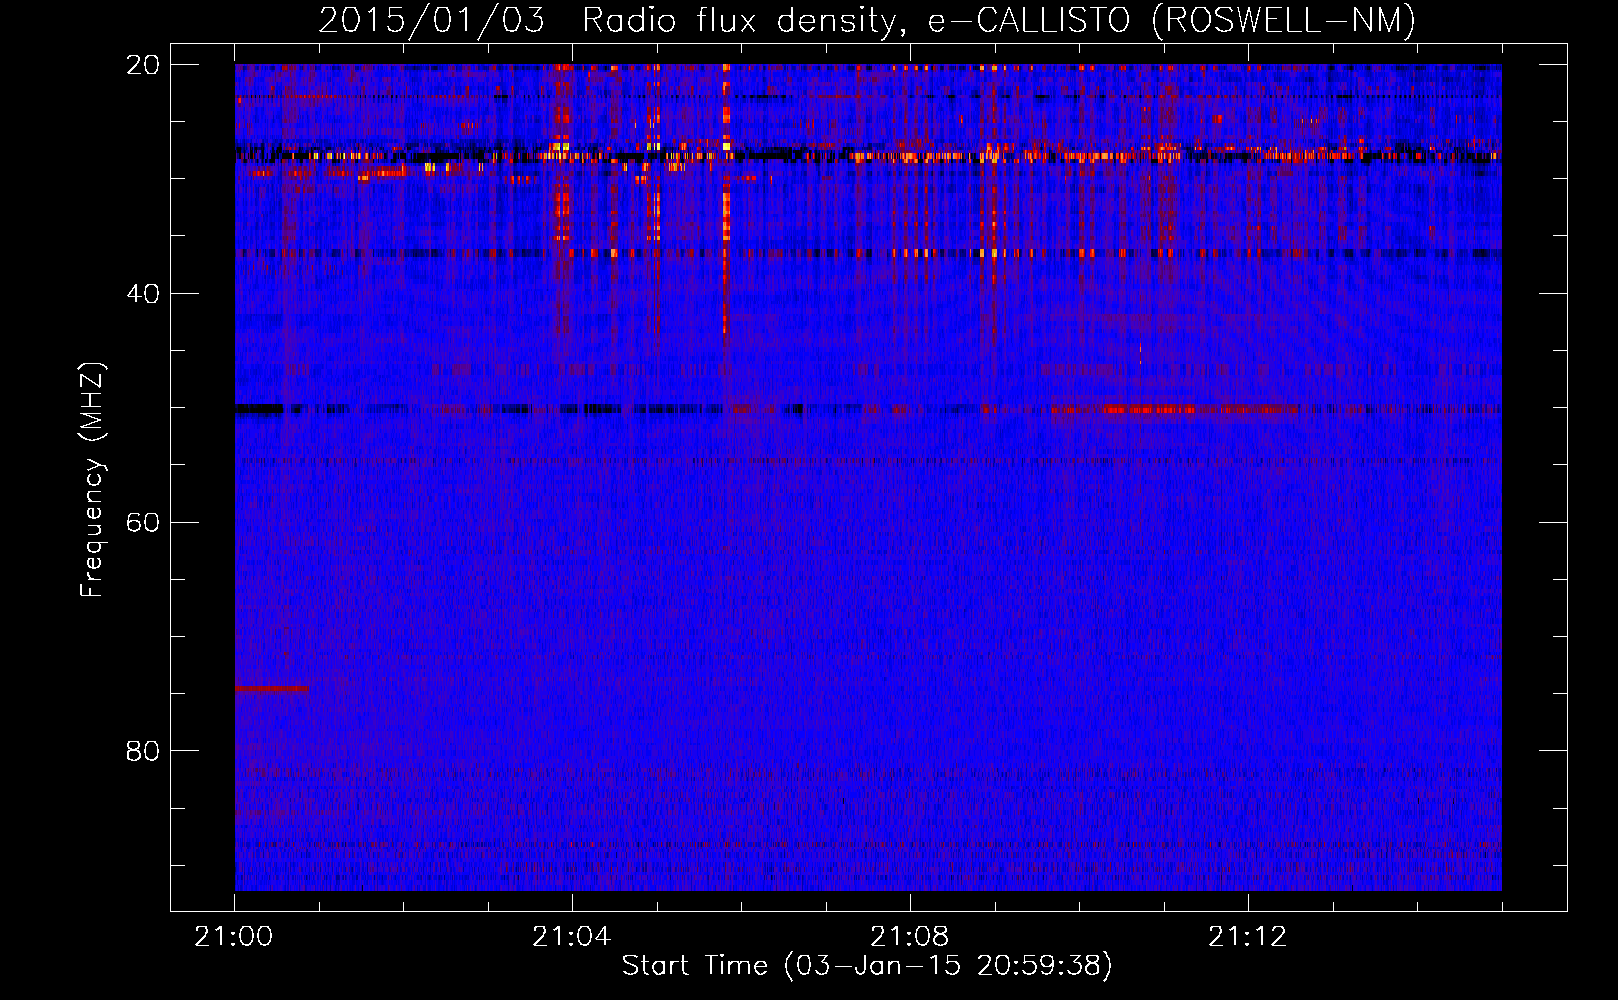Screen dimensions: 1618x1000
Task: Click the 'Start Time (03-Jan-15 20:59:38)' axis label
Action: tap(867, 966)
